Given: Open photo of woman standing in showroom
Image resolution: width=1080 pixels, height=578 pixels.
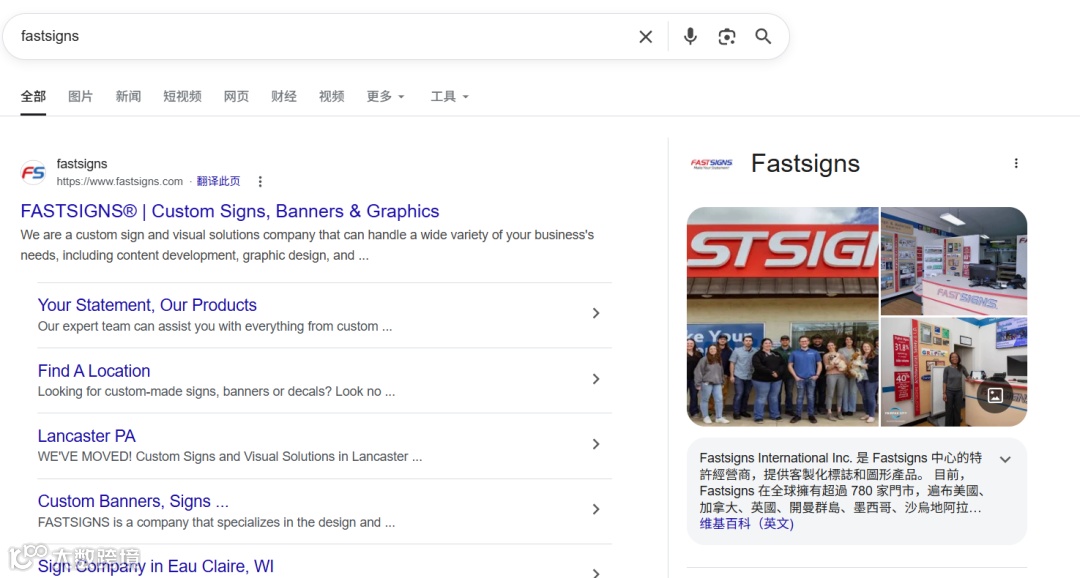Looking at the screenshot, I should pyautogui.click(x=954, y=372).
